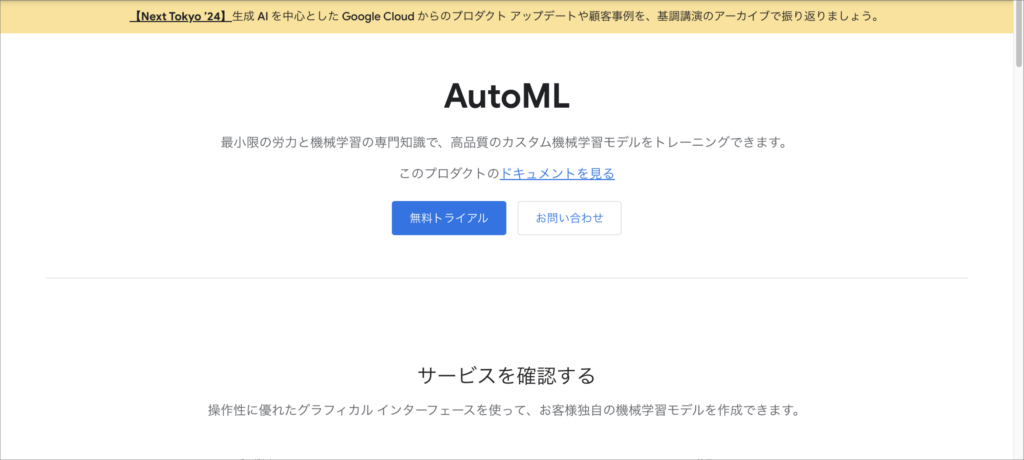Click the AutoML page heading
The image size is (1024, 460).
click(507, 97)
